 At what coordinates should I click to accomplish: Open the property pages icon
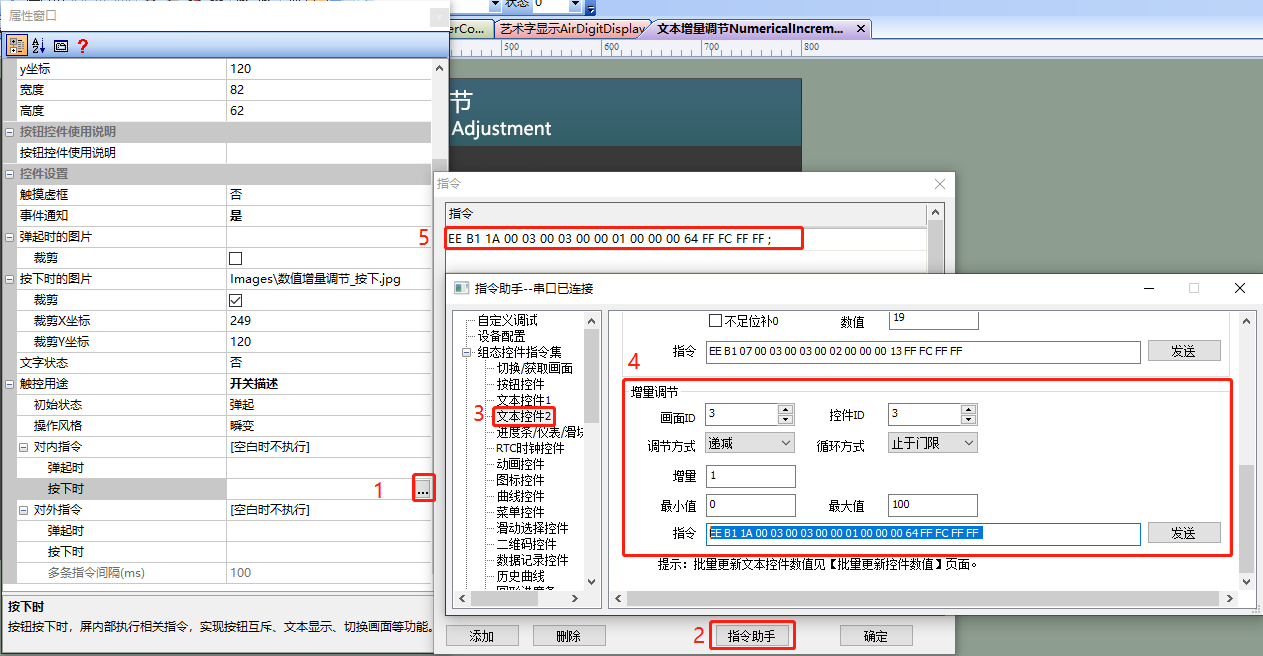61,45
